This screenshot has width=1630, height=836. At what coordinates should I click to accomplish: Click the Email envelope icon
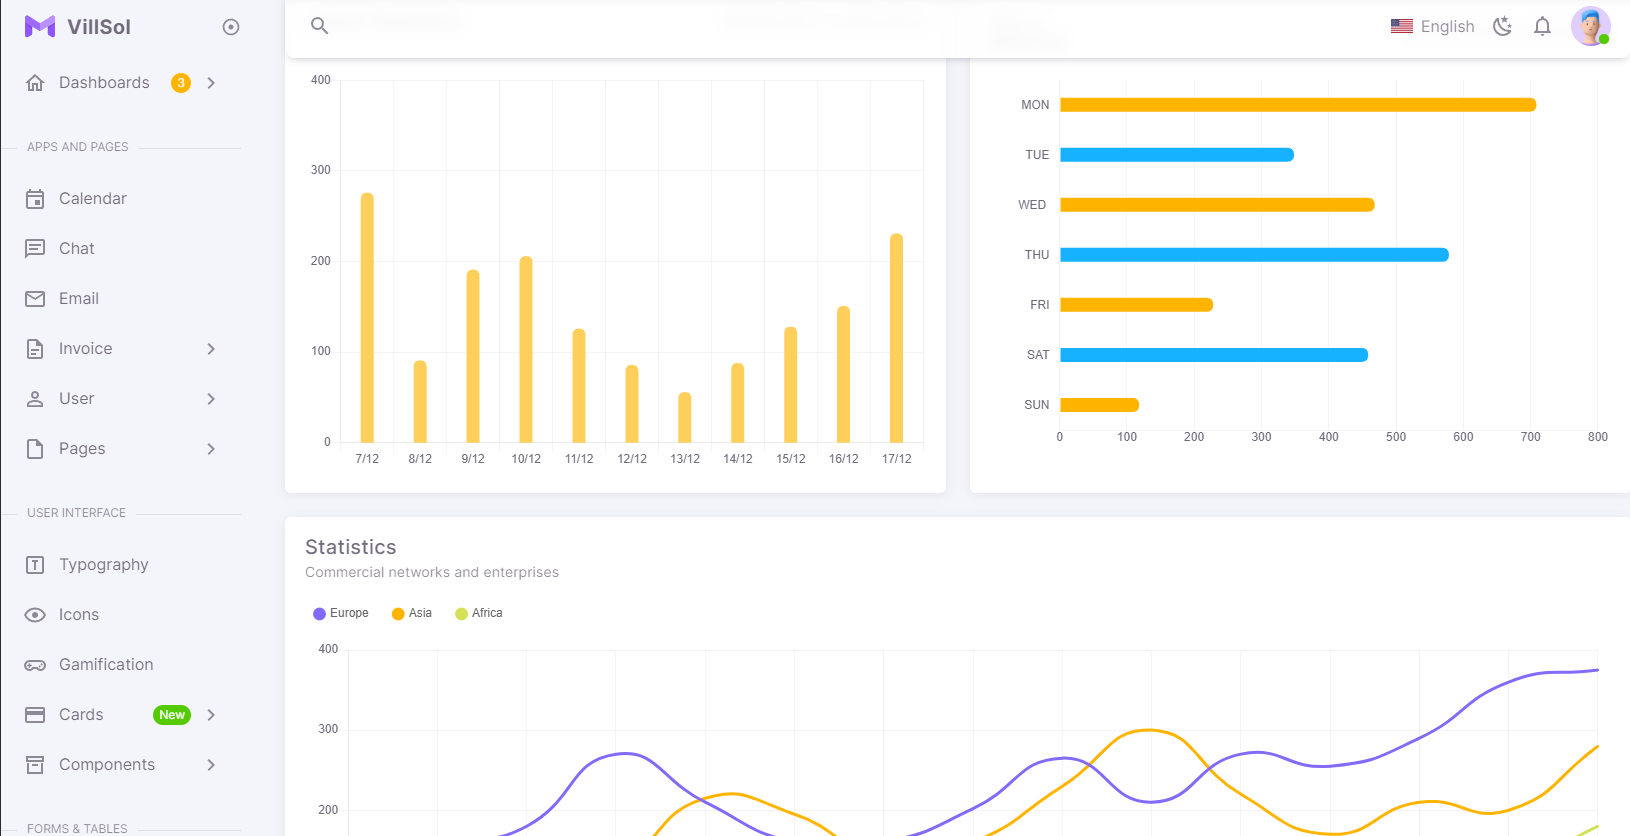tap(35, 299)
